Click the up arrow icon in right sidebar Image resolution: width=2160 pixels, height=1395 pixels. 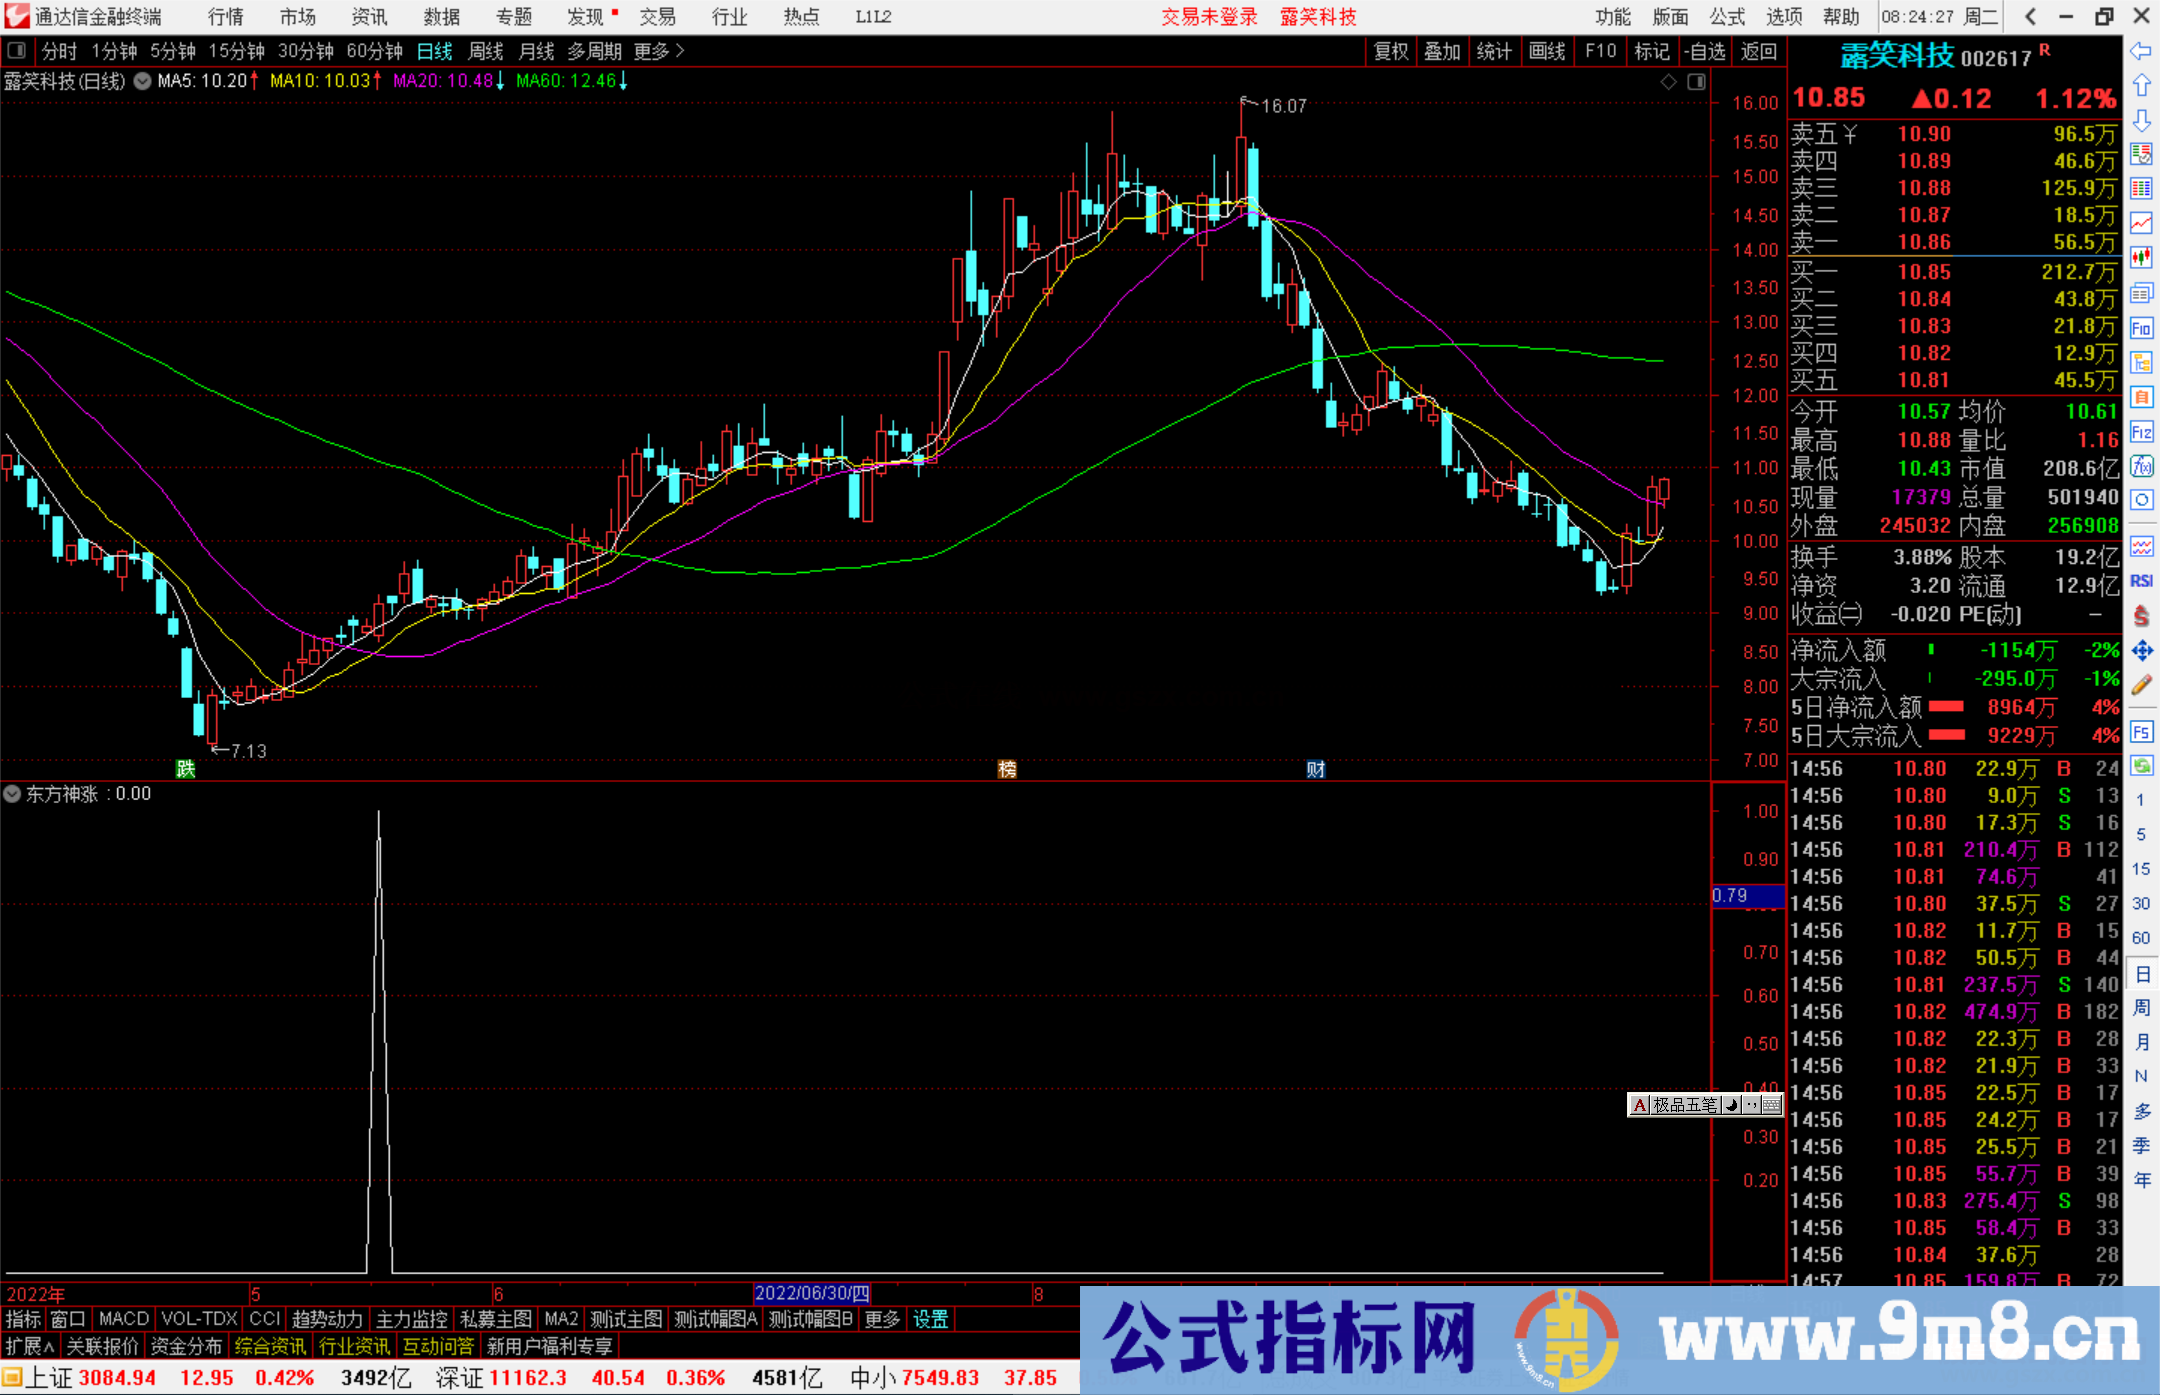tap(2141, 86)
